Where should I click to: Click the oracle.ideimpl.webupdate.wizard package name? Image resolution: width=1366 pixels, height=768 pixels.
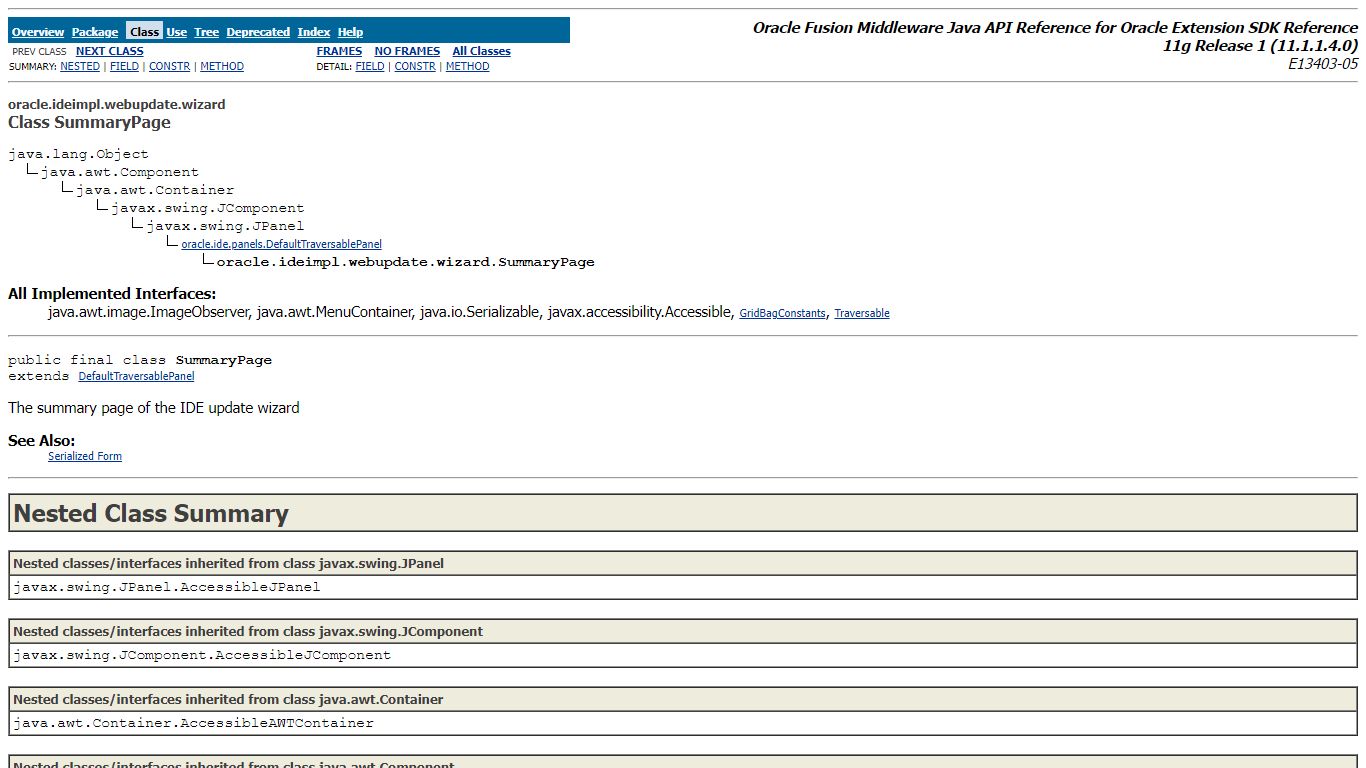click(x=116, y=104)
